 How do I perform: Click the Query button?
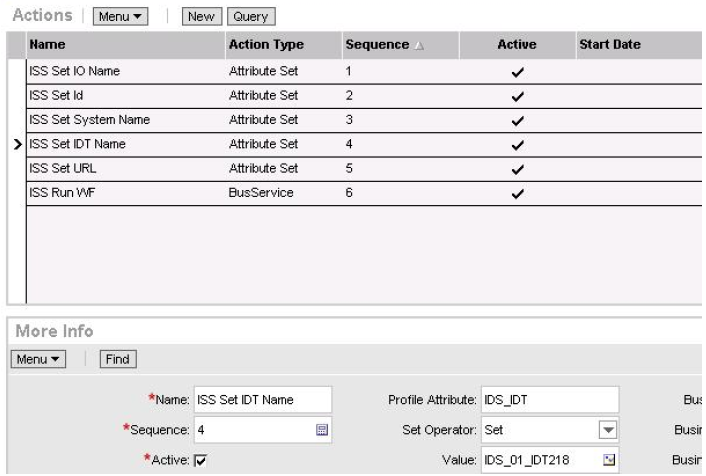pos(251,17)
